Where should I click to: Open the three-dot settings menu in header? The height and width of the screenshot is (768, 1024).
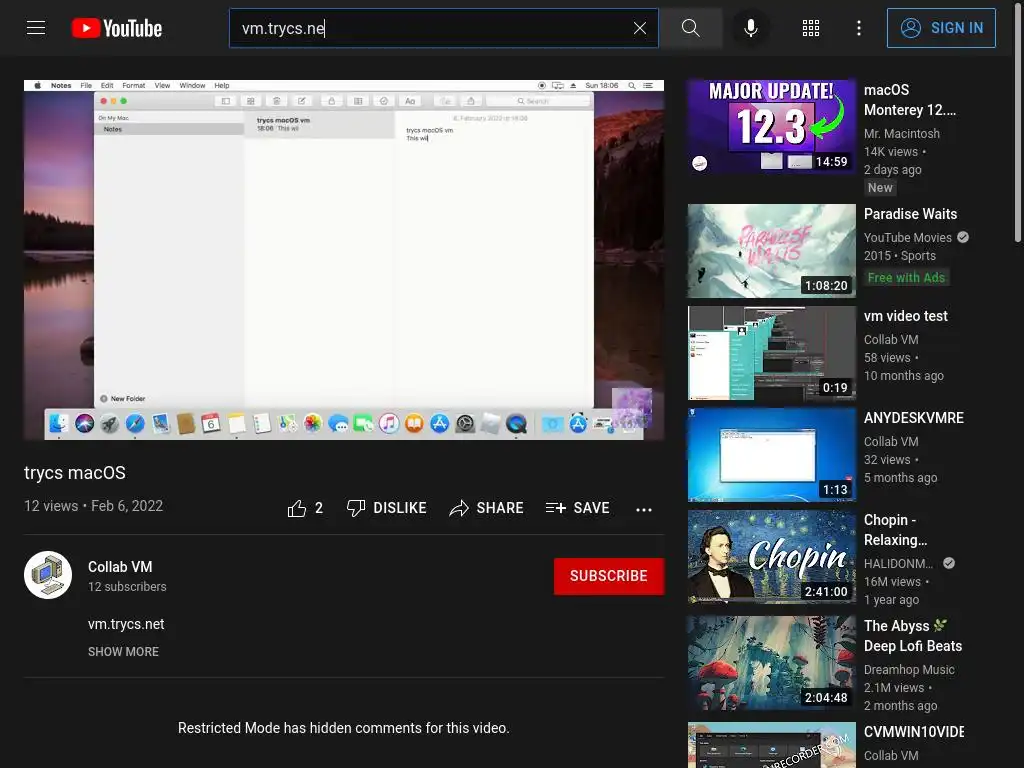[859, 28]
